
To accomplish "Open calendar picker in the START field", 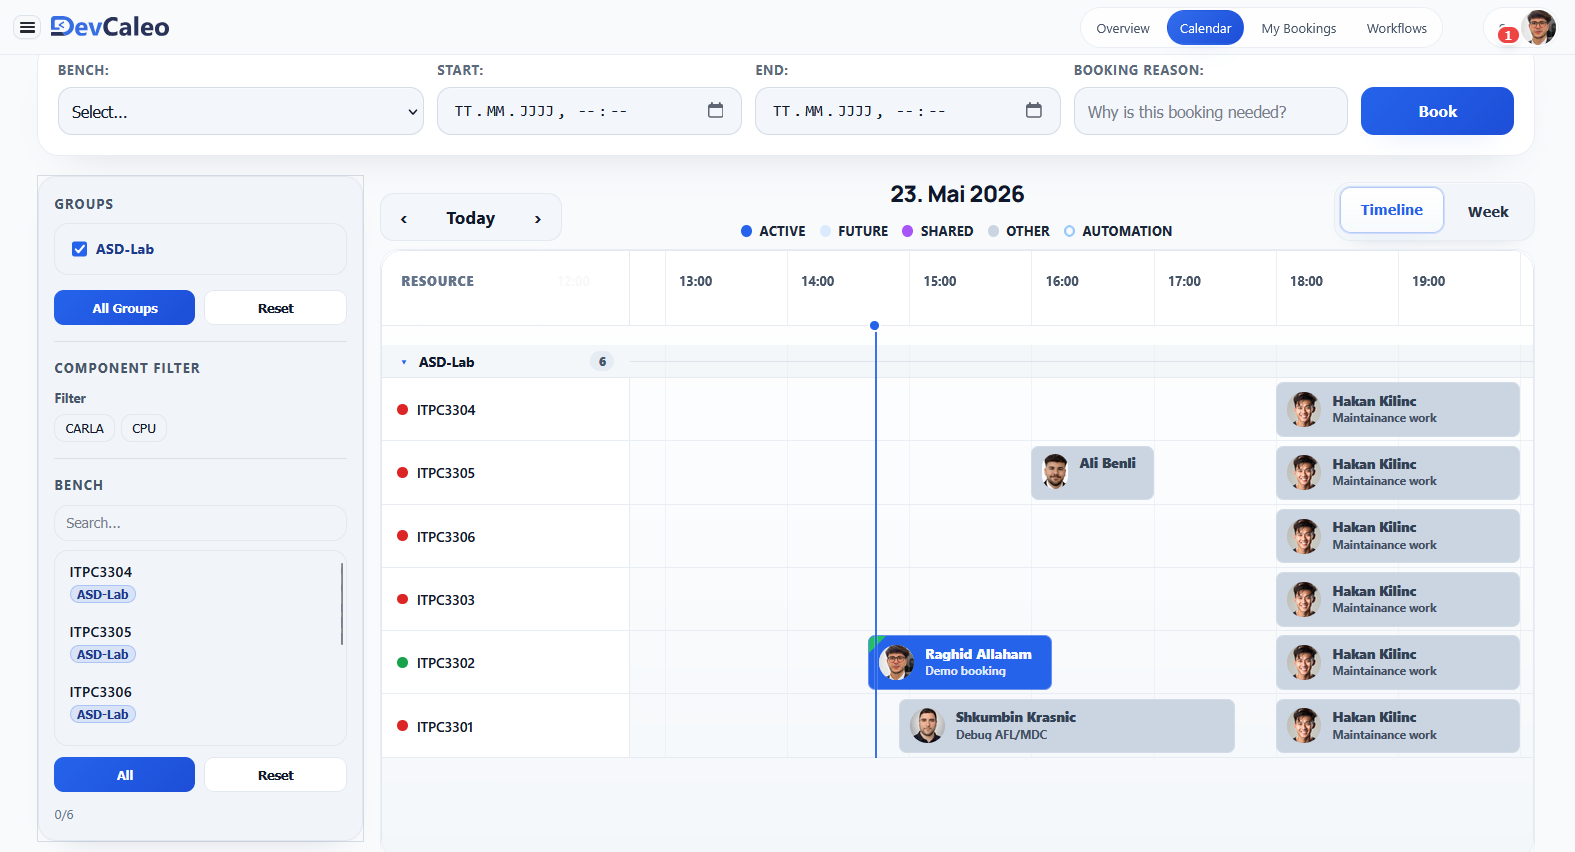I will 715,110.
